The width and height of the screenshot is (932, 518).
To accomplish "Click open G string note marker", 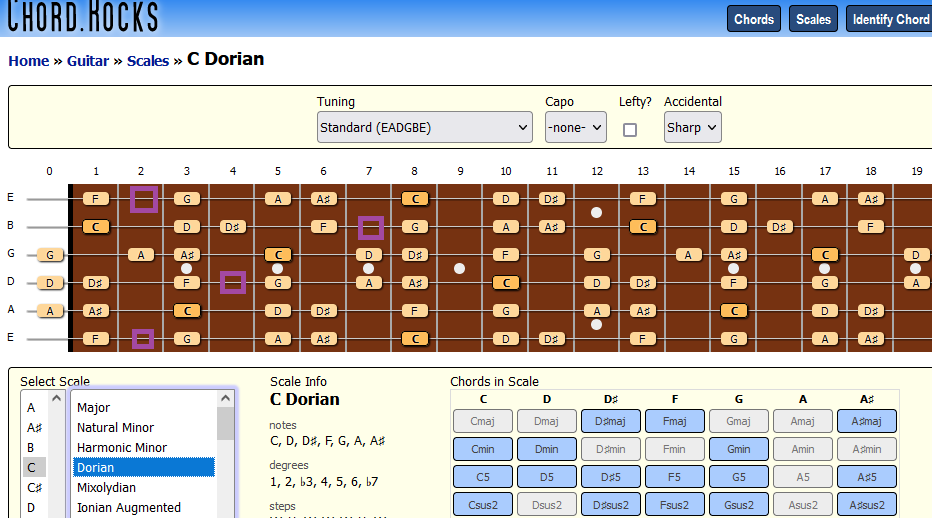I will 50,255.
